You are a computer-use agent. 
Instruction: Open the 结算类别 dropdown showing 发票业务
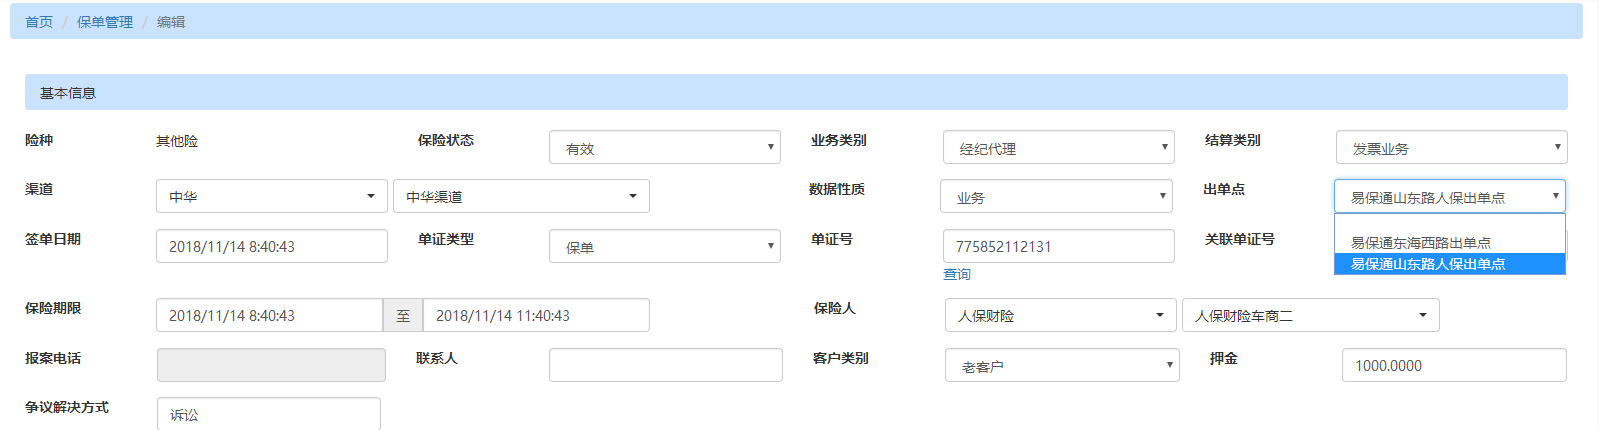tap(1451, 148)
